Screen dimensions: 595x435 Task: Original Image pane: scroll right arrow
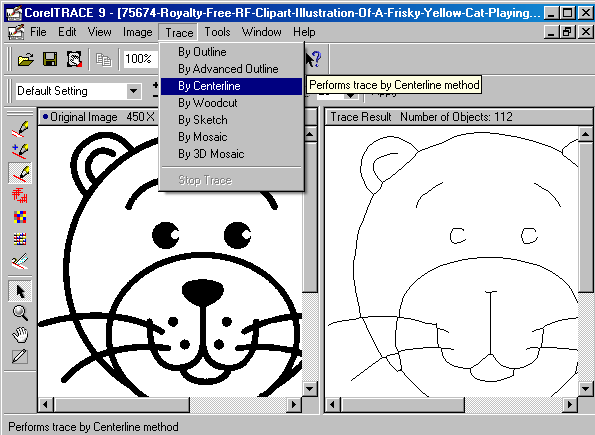[x=294, y=405]
